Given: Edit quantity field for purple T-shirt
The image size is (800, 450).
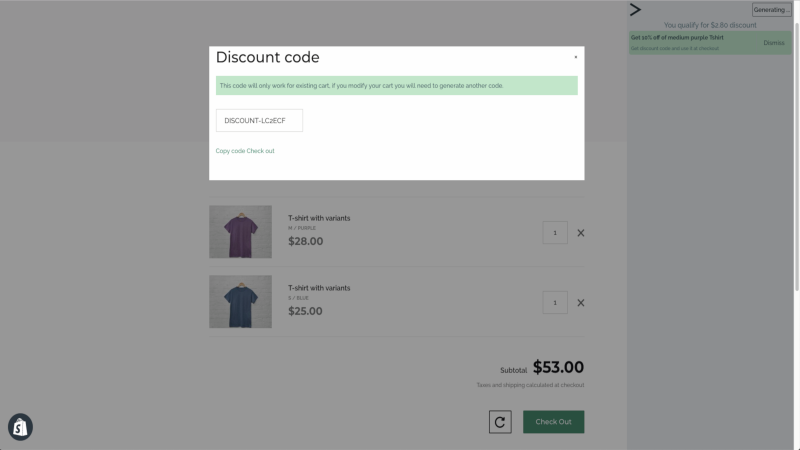Looking at the screenshot, I should tap(555, 233).
